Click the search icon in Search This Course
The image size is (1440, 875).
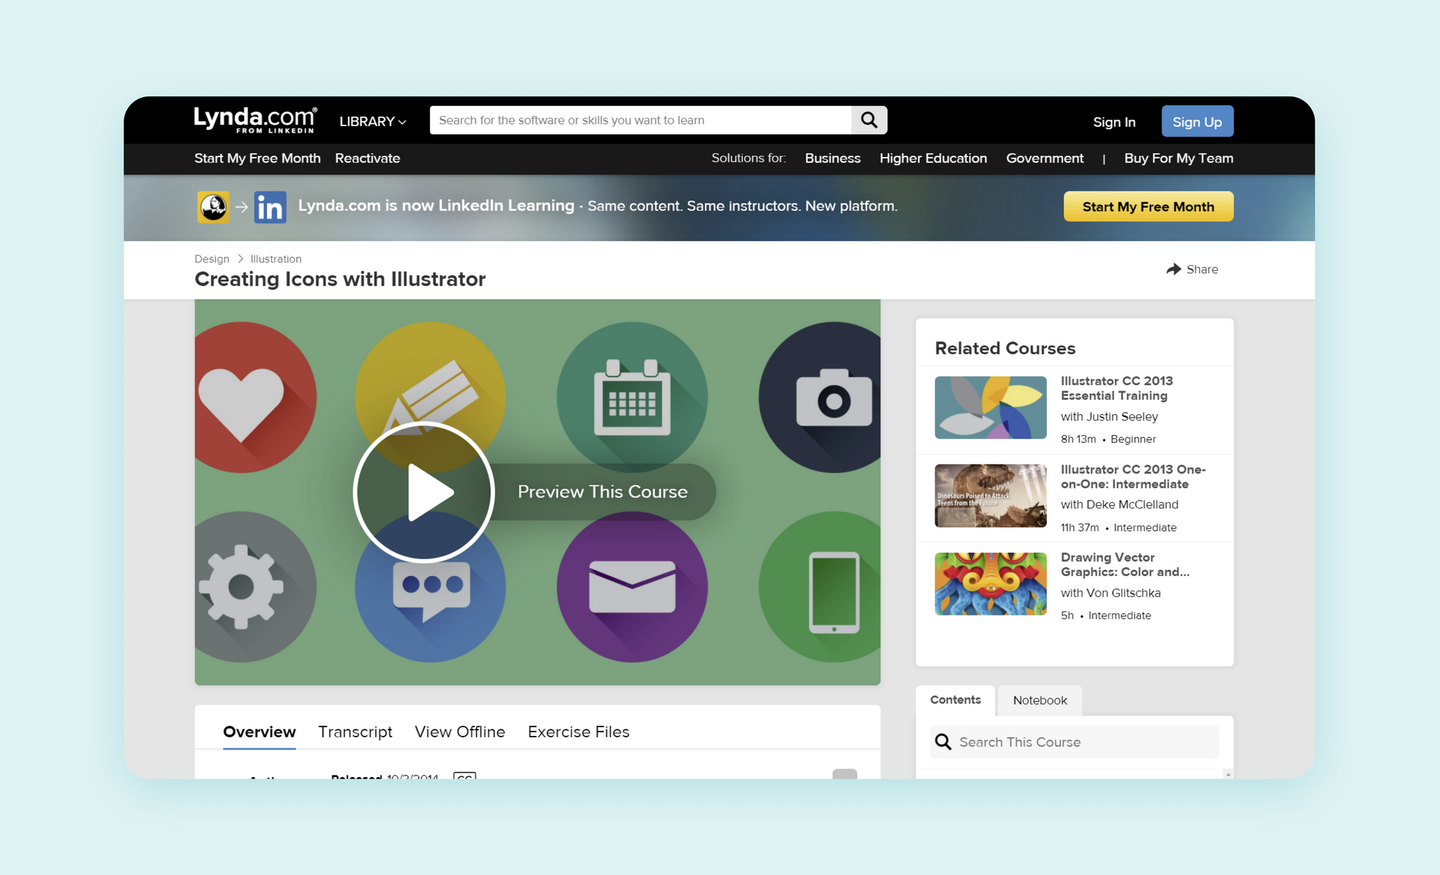943,742
